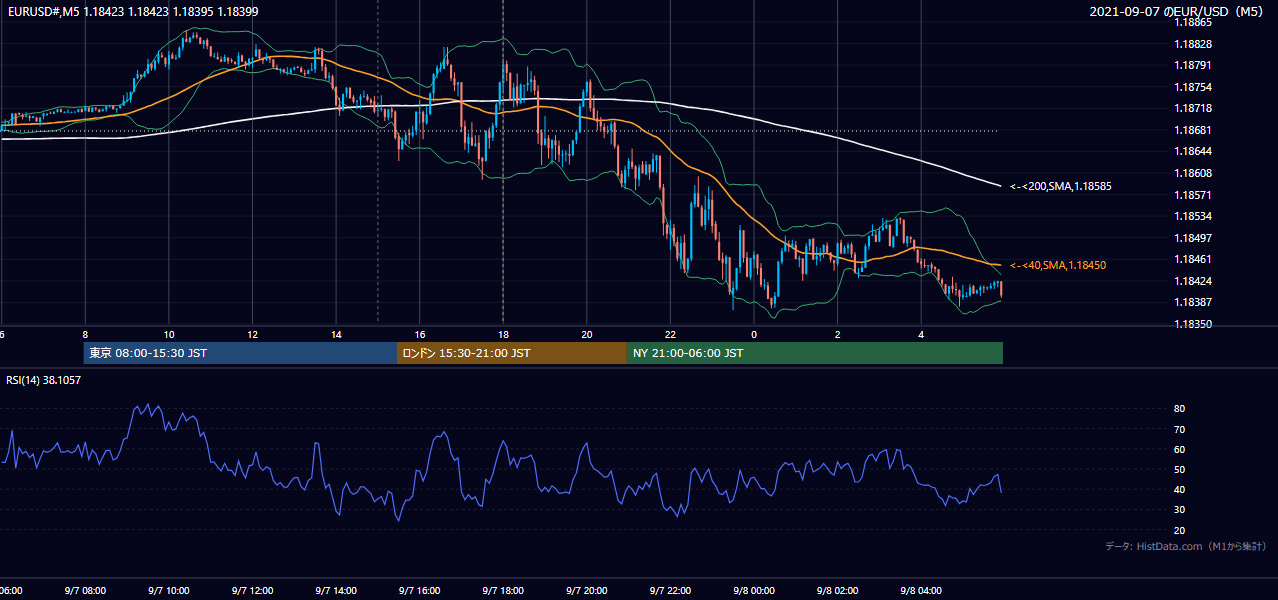Click the 9/7 16:00 date label

[419, 591]
